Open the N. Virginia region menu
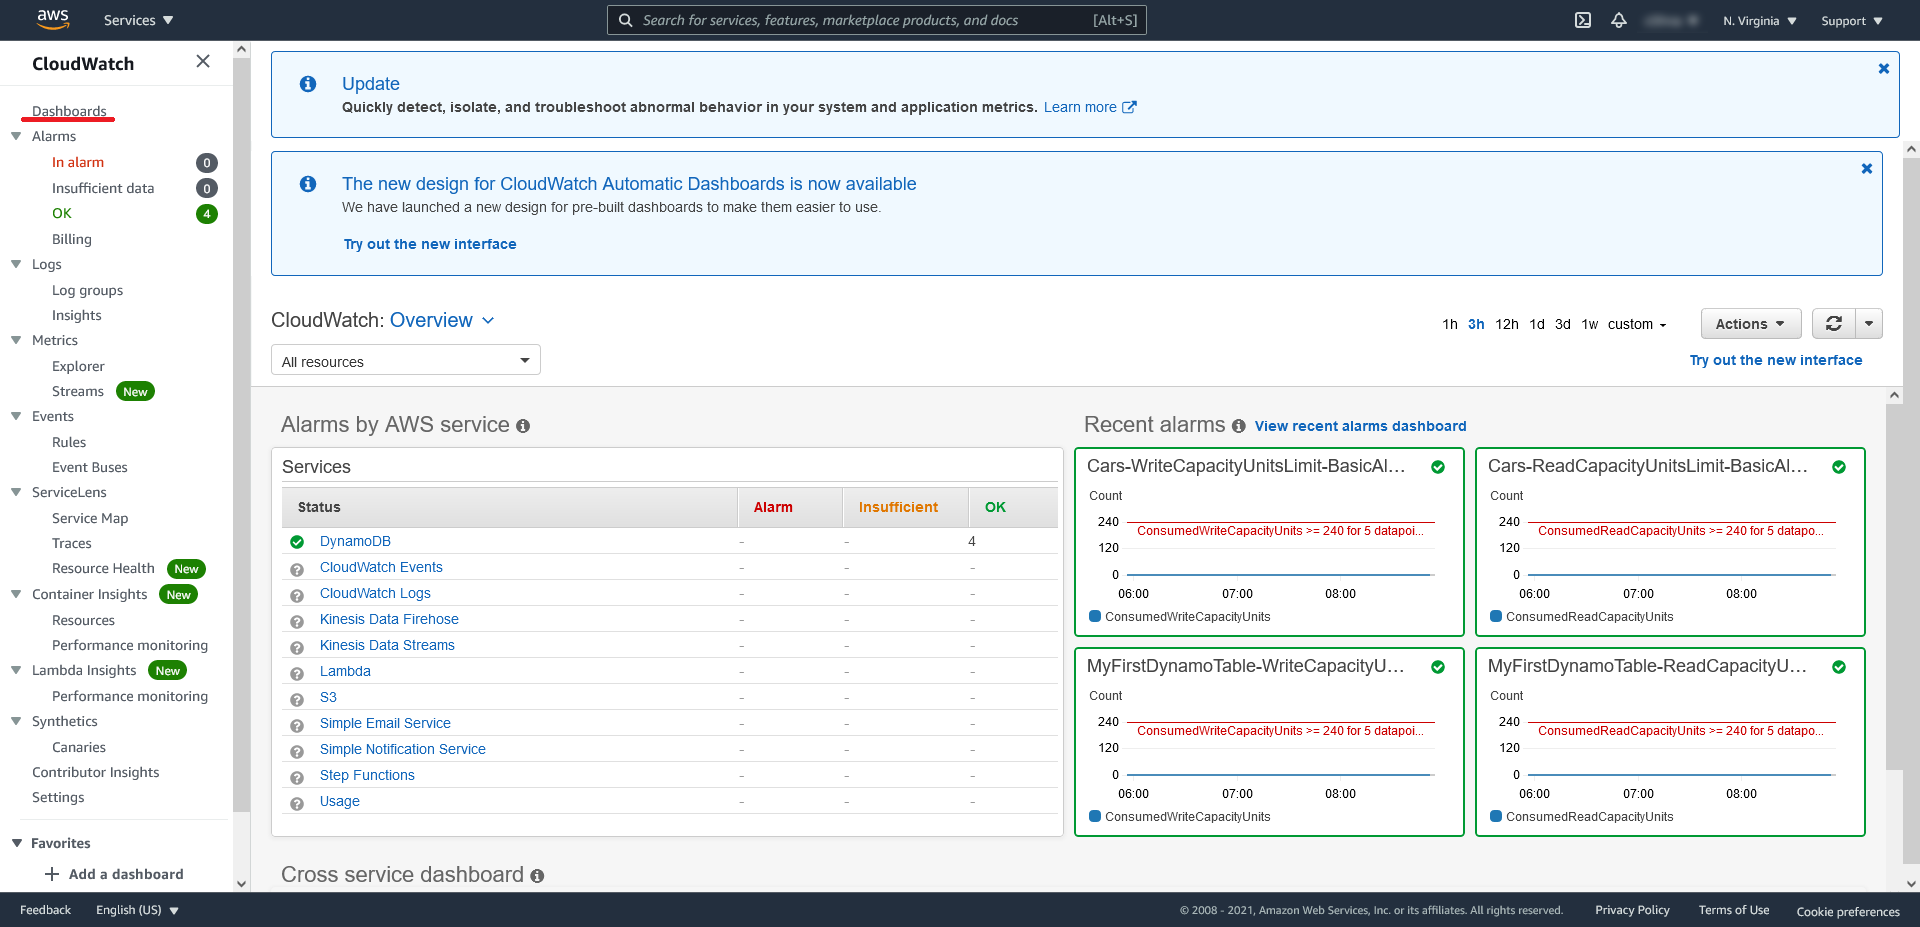1920x927 pixels. pyautogui.click(x=1759, y=21)
